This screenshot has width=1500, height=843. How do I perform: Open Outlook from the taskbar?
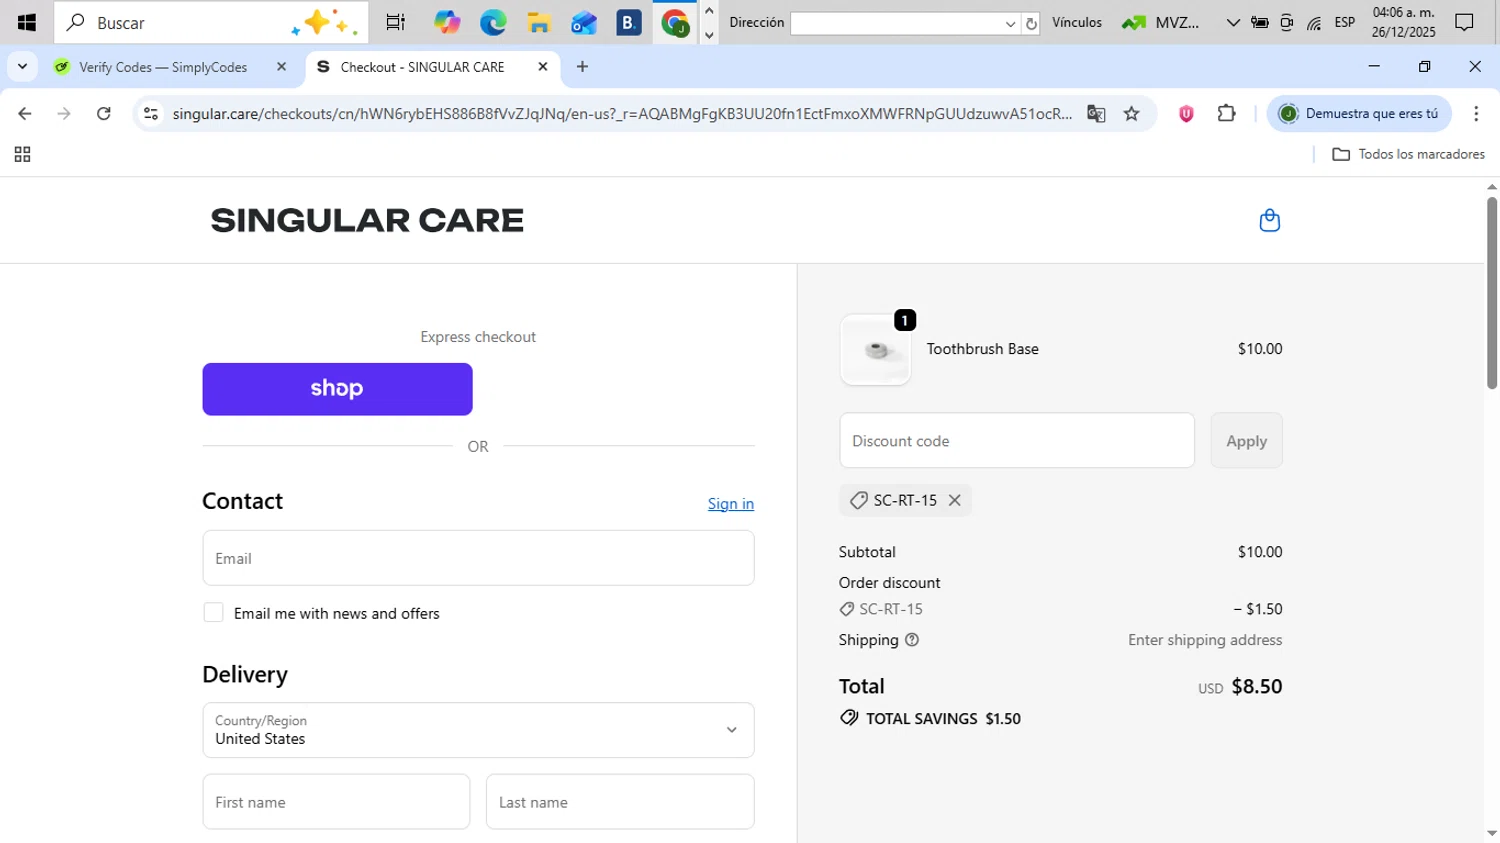pos(584,22)
